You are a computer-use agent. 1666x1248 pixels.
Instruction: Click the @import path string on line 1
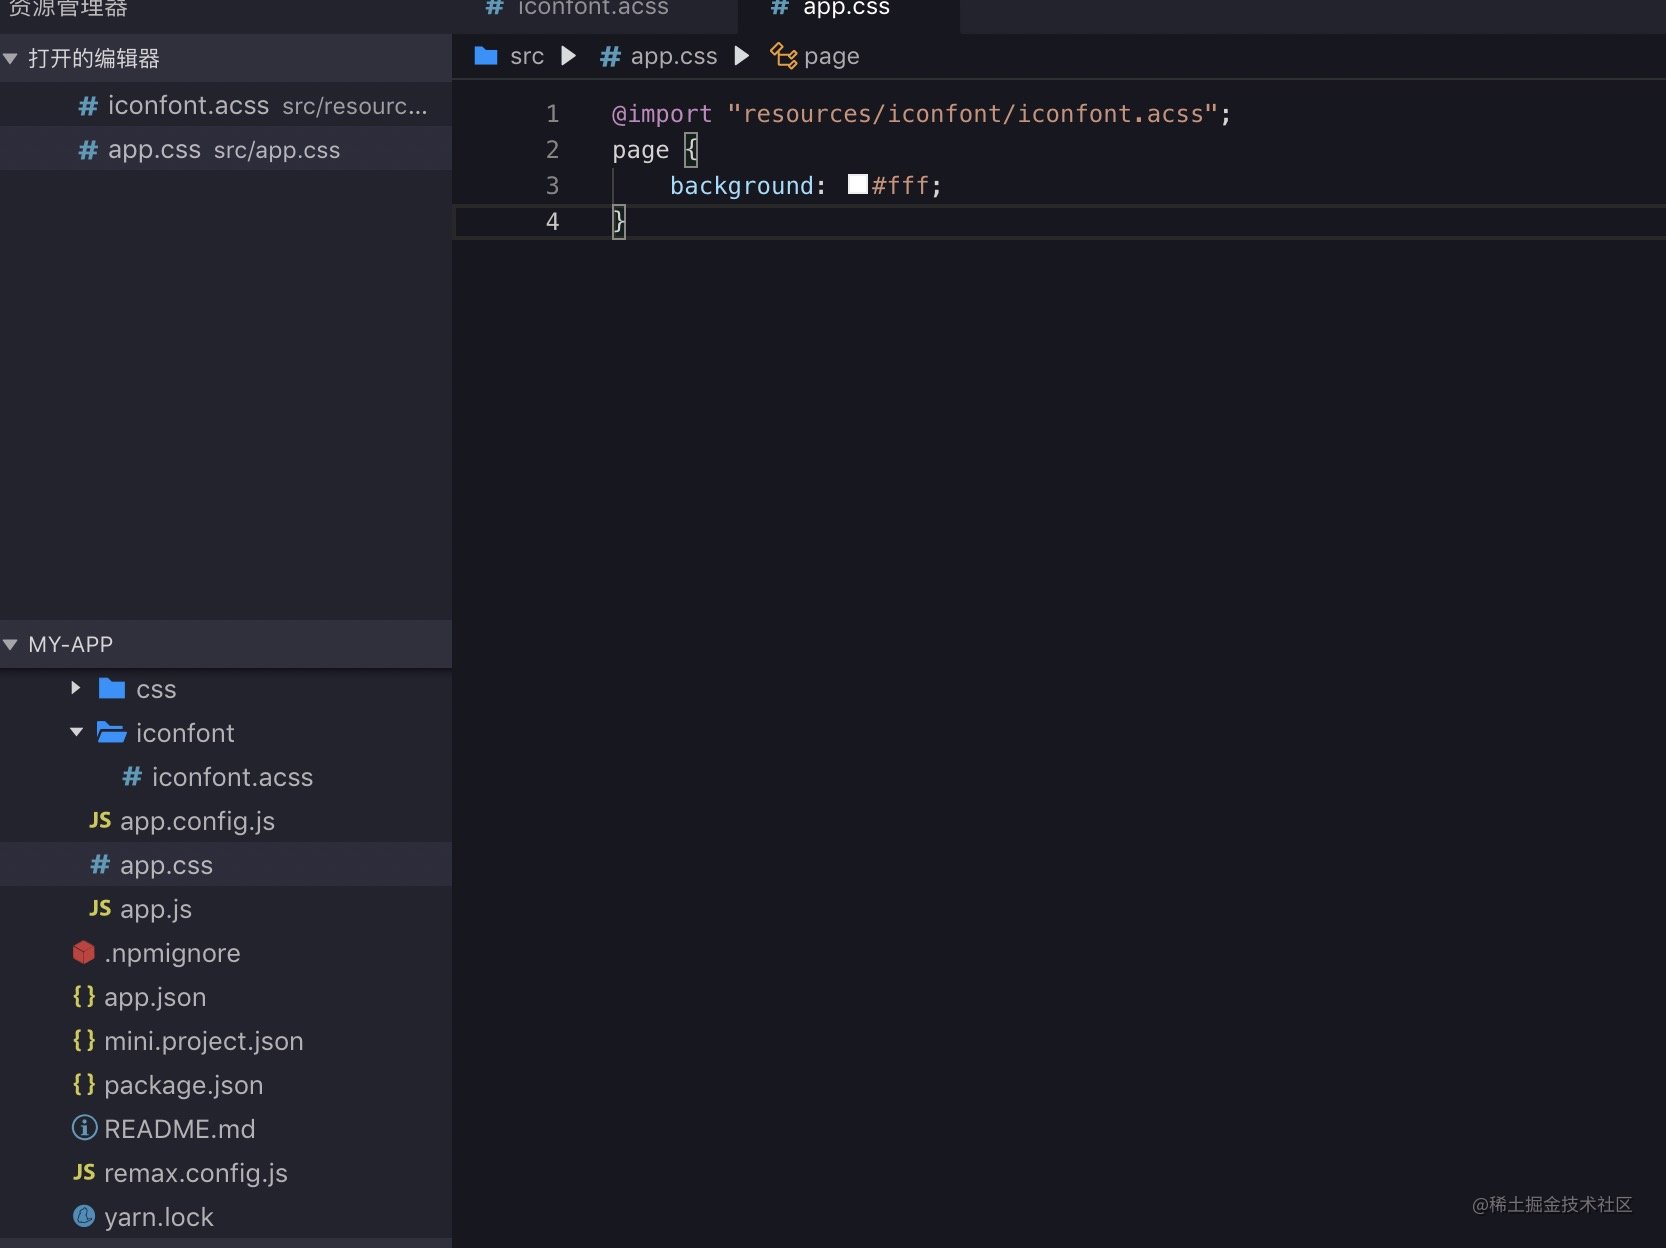(972, 114)
